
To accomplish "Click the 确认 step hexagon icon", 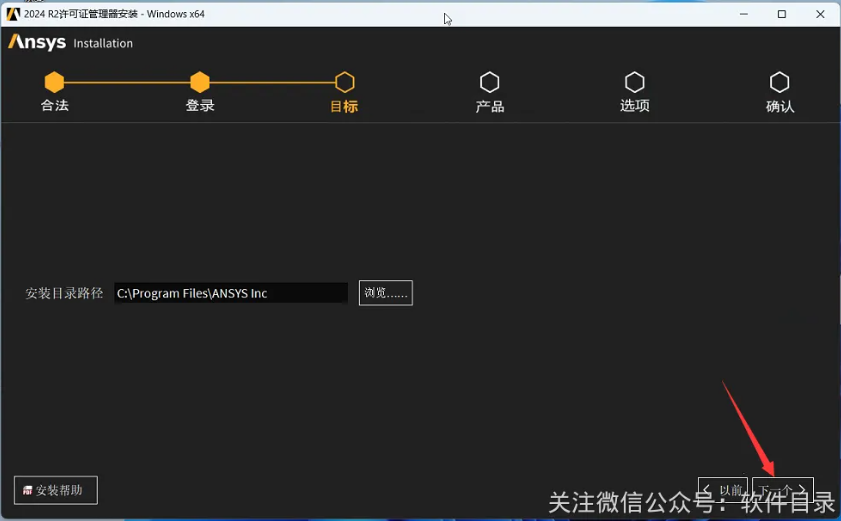I will pyautogui.click(x=779, y=82).
